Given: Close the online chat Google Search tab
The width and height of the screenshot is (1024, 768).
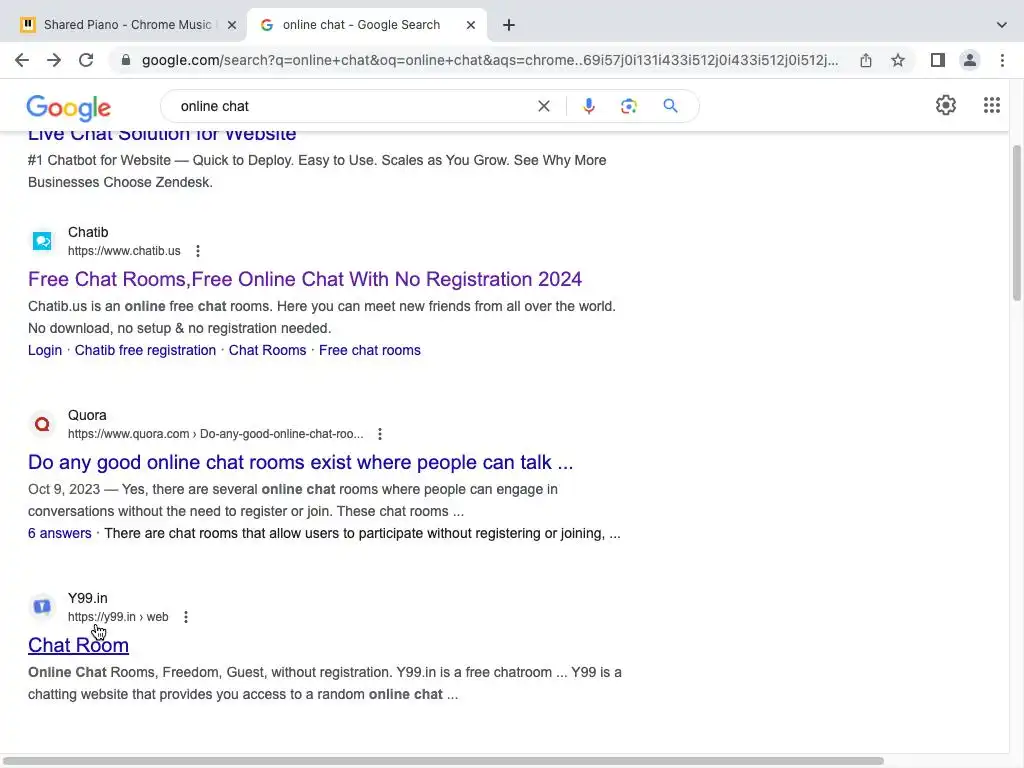Looking at the screenshot, I should point(470,25).
